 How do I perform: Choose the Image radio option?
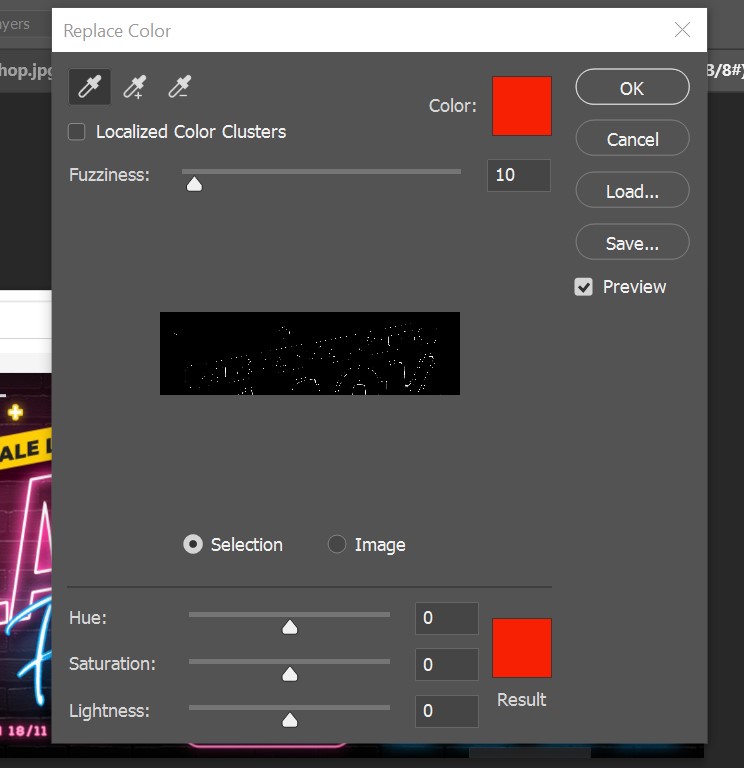point(337,545)
